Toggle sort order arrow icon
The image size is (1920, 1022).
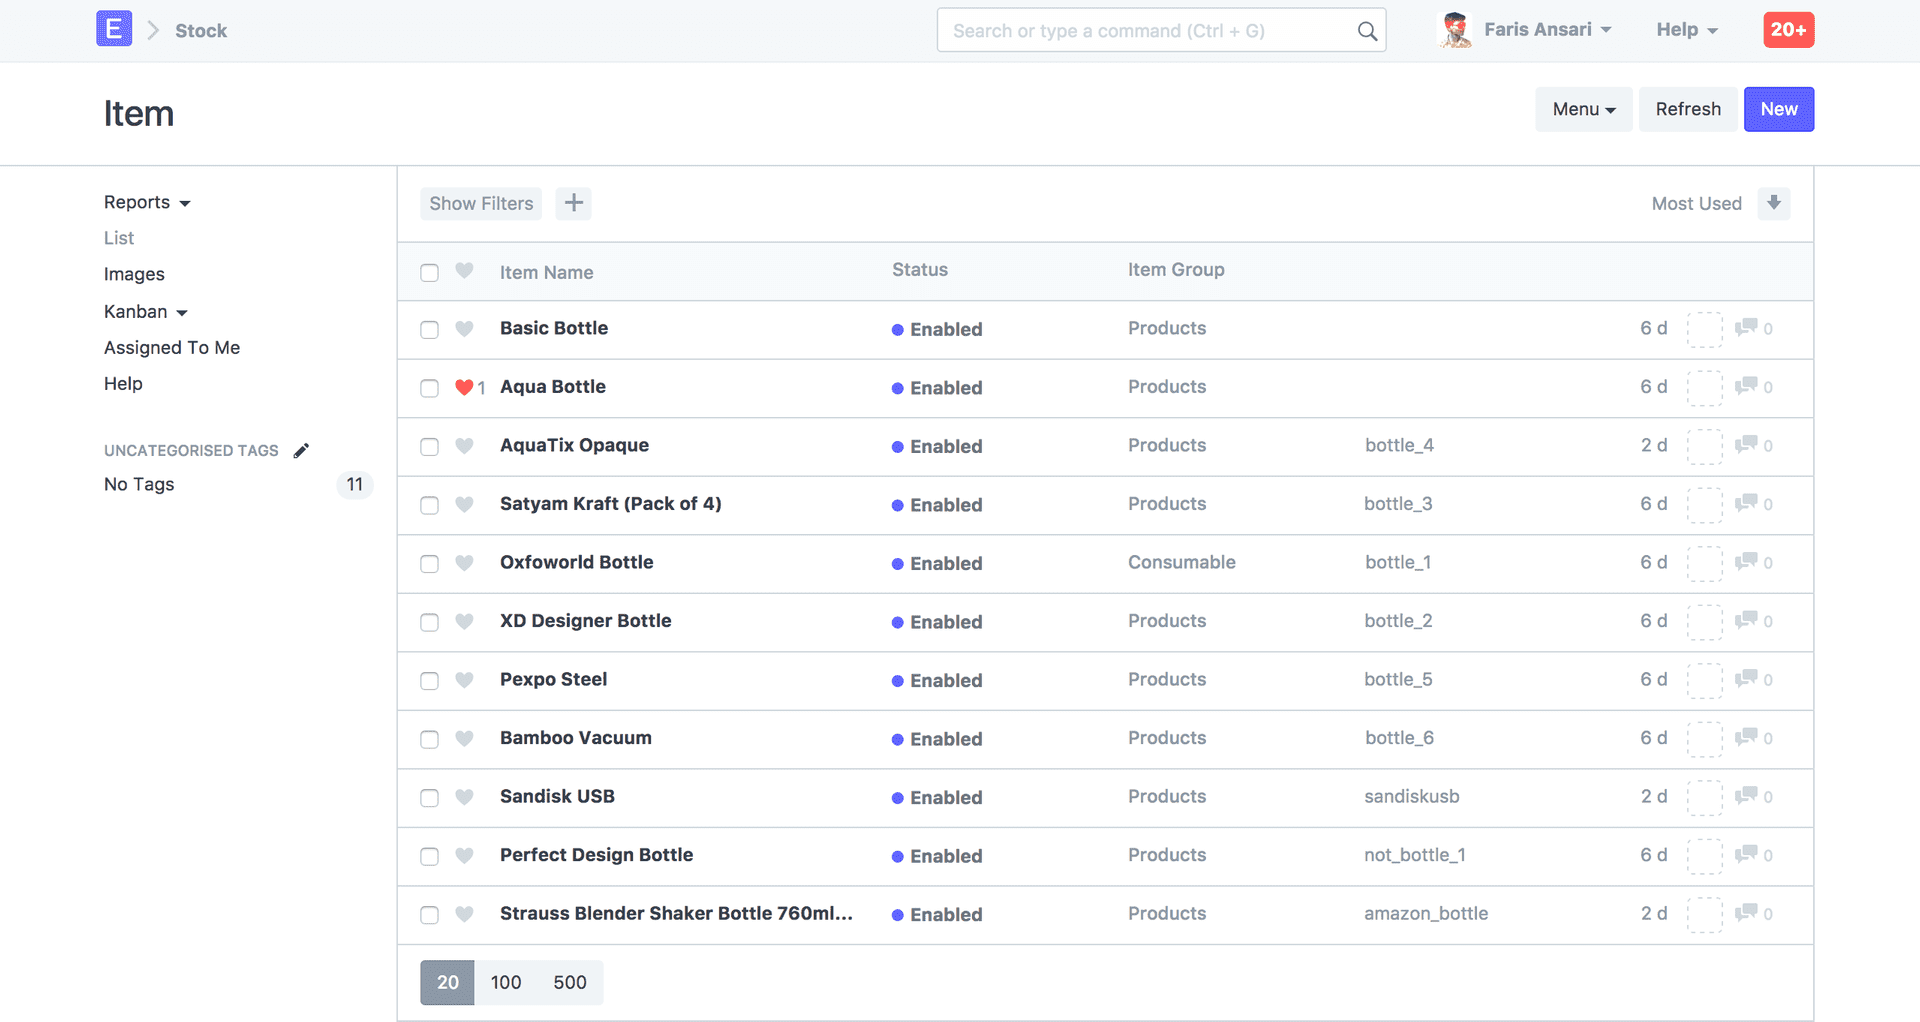tap(1774, 203)
